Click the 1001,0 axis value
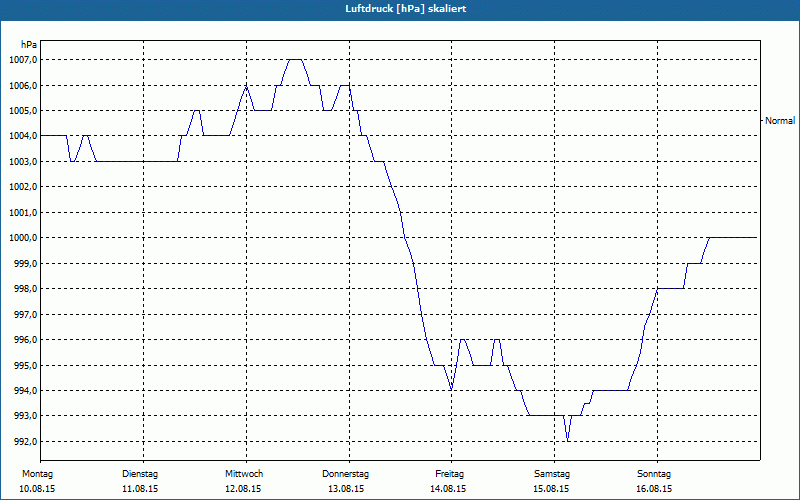 (23, 212)
